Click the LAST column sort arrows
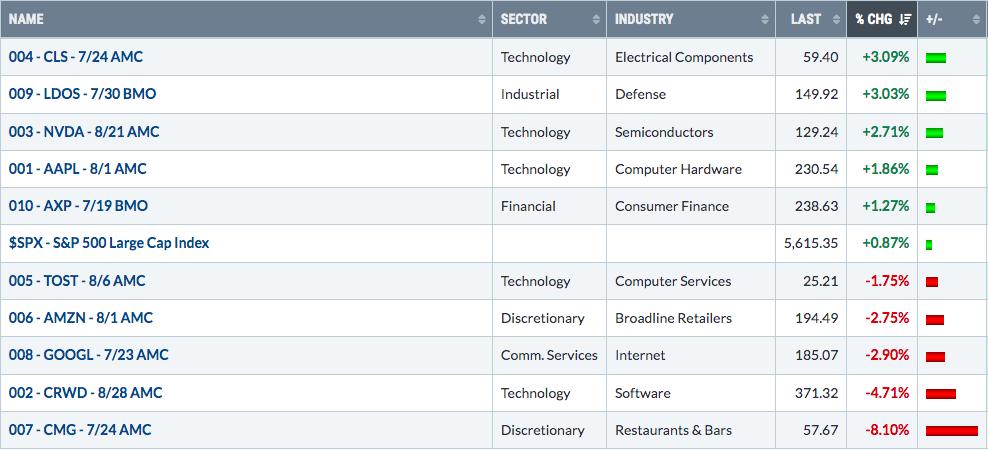The height and width of the screenshot is (450, 988). click(x=837, y=20)
